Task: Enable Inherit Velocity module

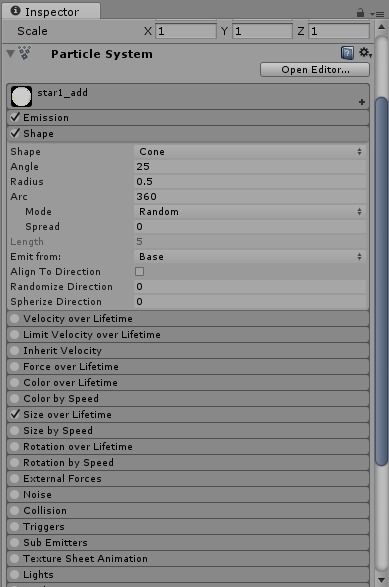Action: [x=15, y=350]
